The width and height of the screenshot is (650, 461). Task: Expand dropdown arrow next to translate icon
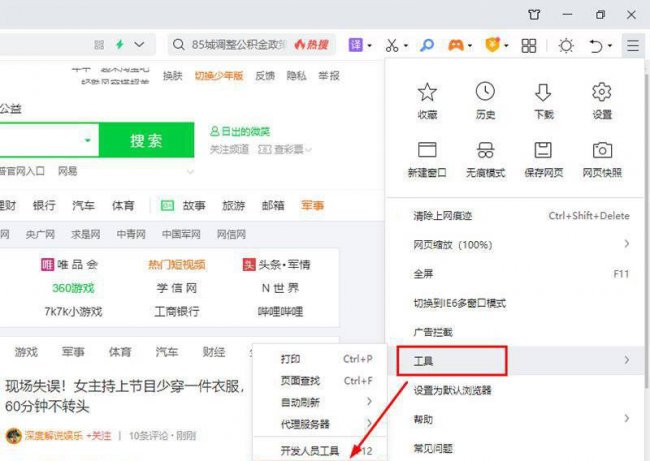tap(369, 46)
